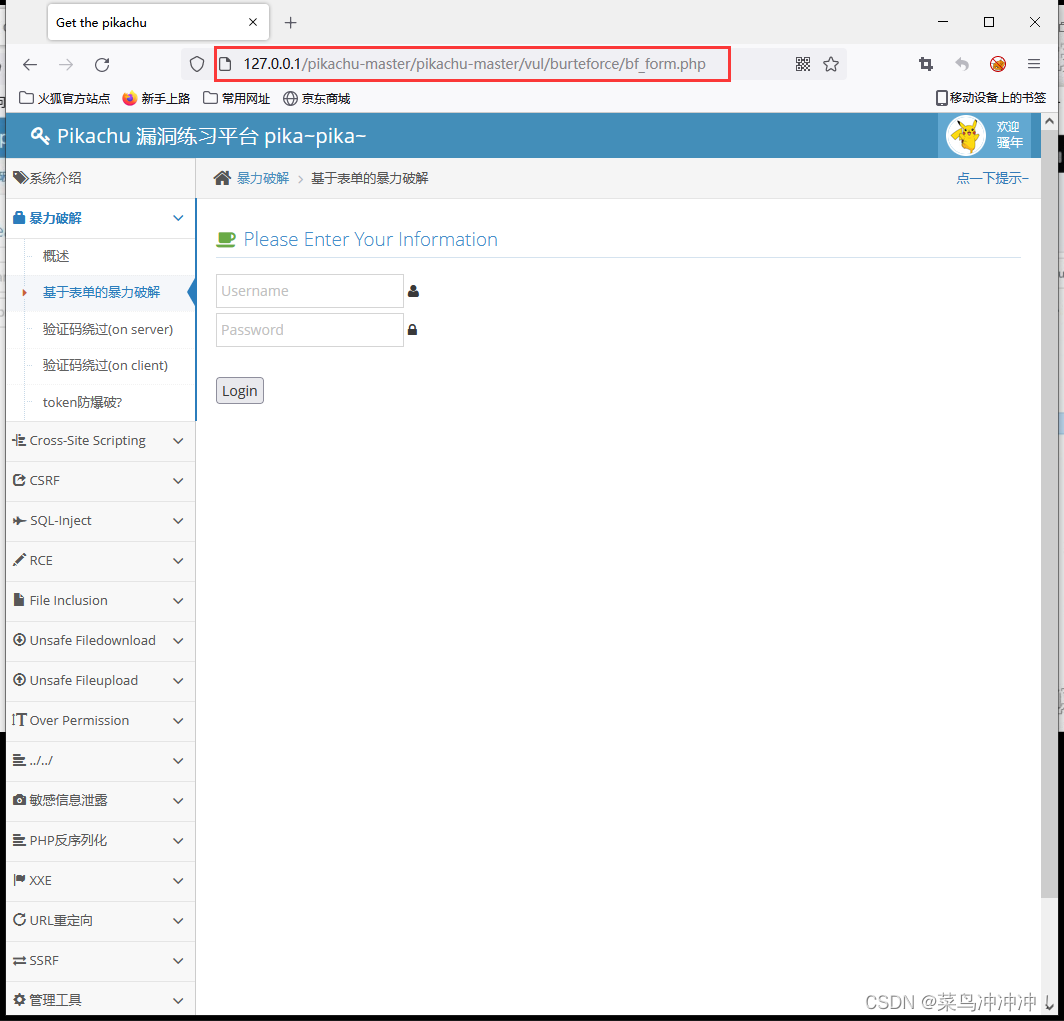Viewport: 1064px width, 1021px height.
Task: Click the Pikachu avatar image in header
Action: (x=966, y=136)
